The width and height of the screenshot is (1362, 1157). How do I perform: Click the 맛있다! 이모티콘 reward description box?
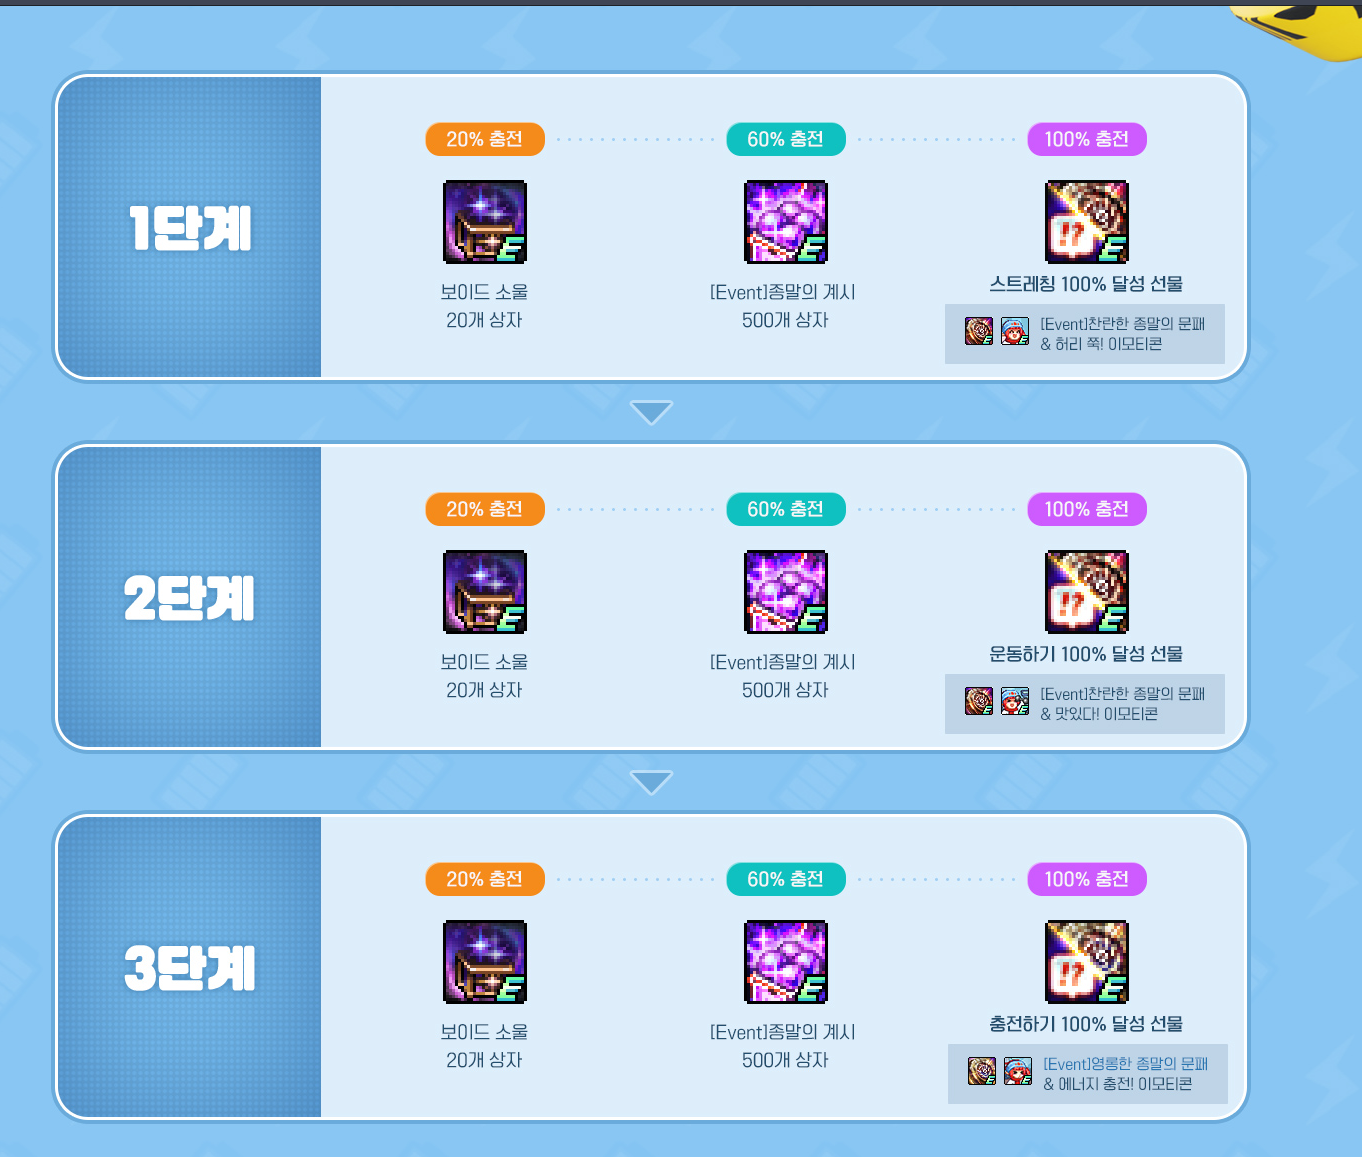1085,704
